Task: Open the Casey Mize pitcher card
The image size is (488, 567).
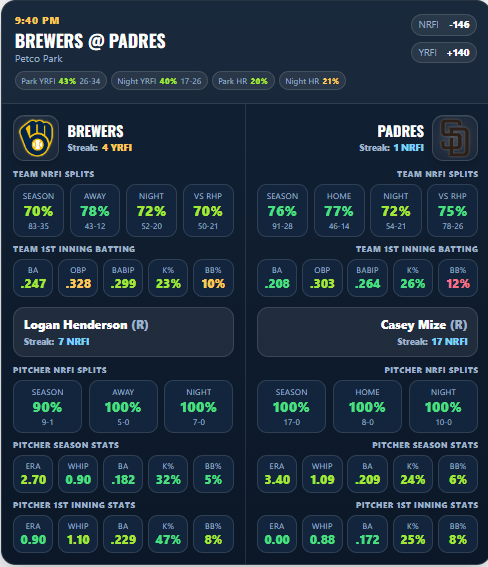Action: [x=367, y=332]
